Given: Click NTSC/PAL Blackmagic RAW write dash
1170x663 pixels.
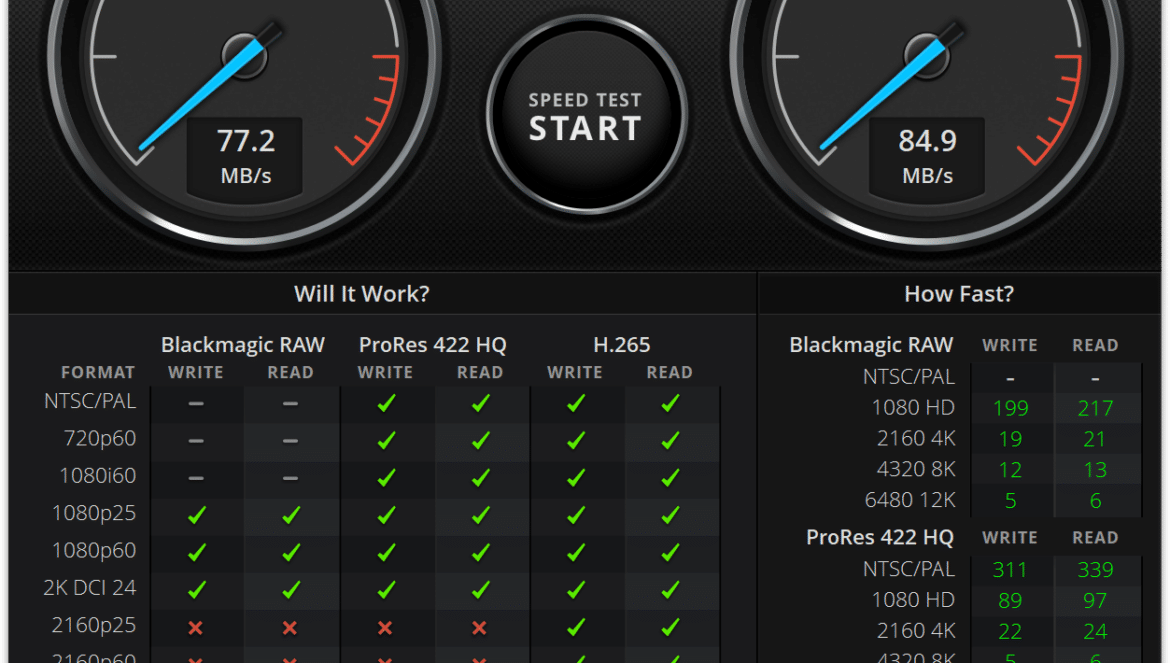Looking at the screenshot, I should coord(195,403).
